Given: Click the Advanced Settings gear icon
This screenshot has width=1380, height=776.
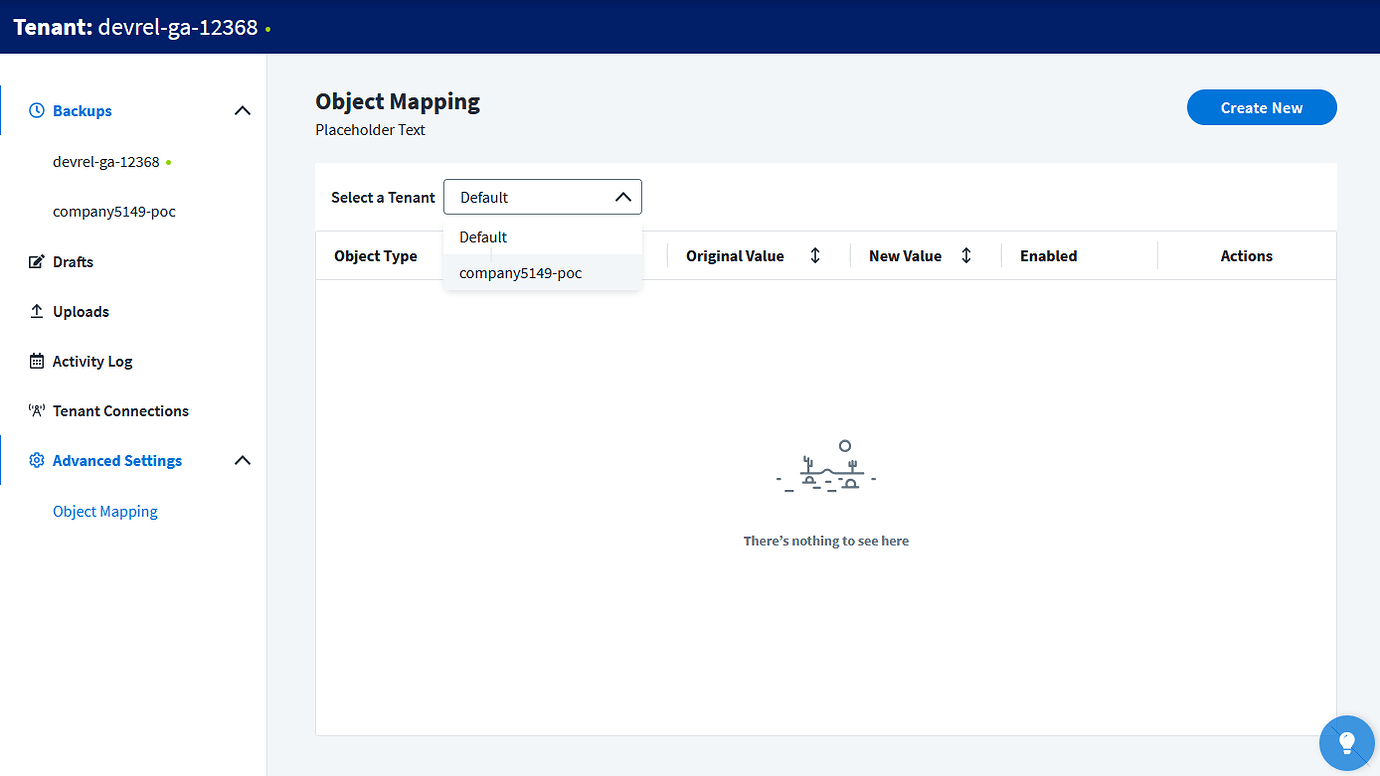Looking at the screenshot, I should pyautogui.click(x=36, y=460).
